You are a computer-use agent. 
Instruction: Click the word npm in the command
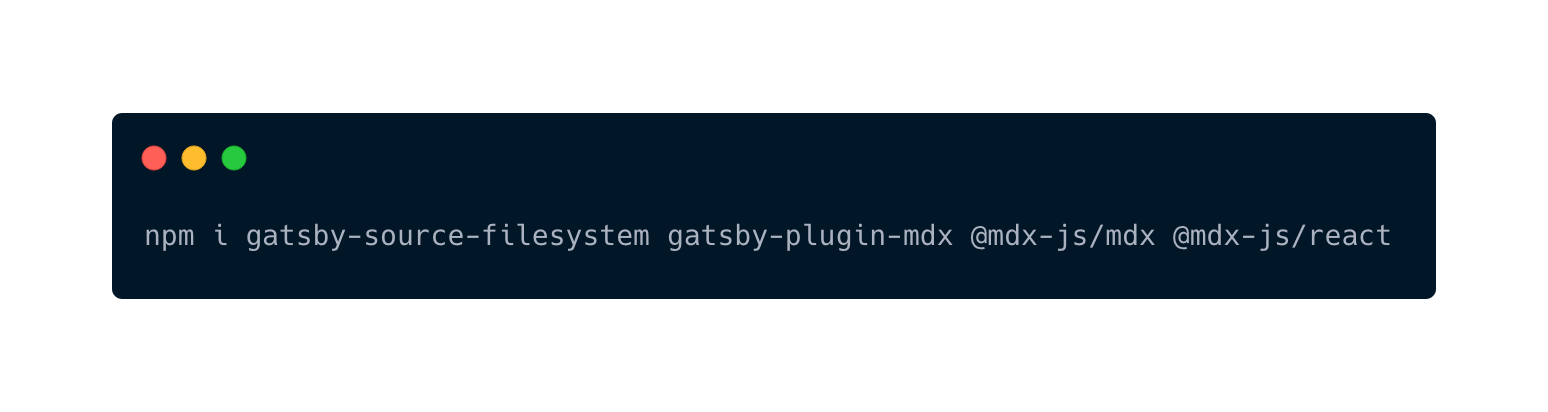(x=170, y=237)
